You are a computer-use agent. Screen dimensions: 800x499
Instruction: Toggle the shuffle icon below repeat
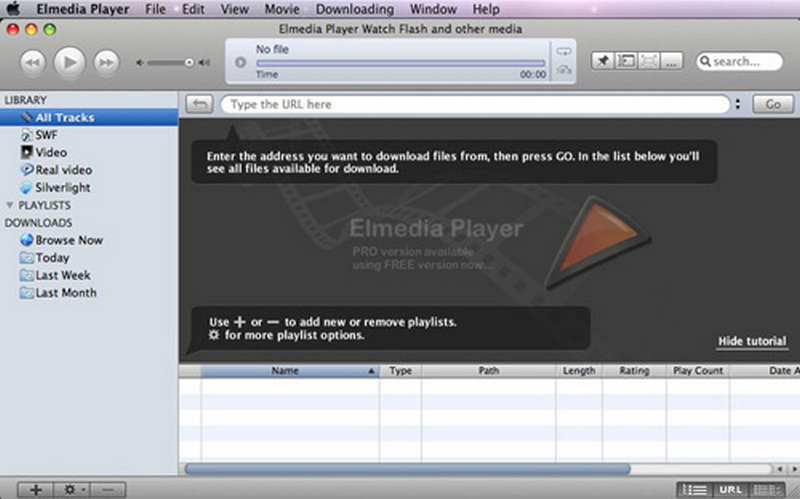click(564, 70)
